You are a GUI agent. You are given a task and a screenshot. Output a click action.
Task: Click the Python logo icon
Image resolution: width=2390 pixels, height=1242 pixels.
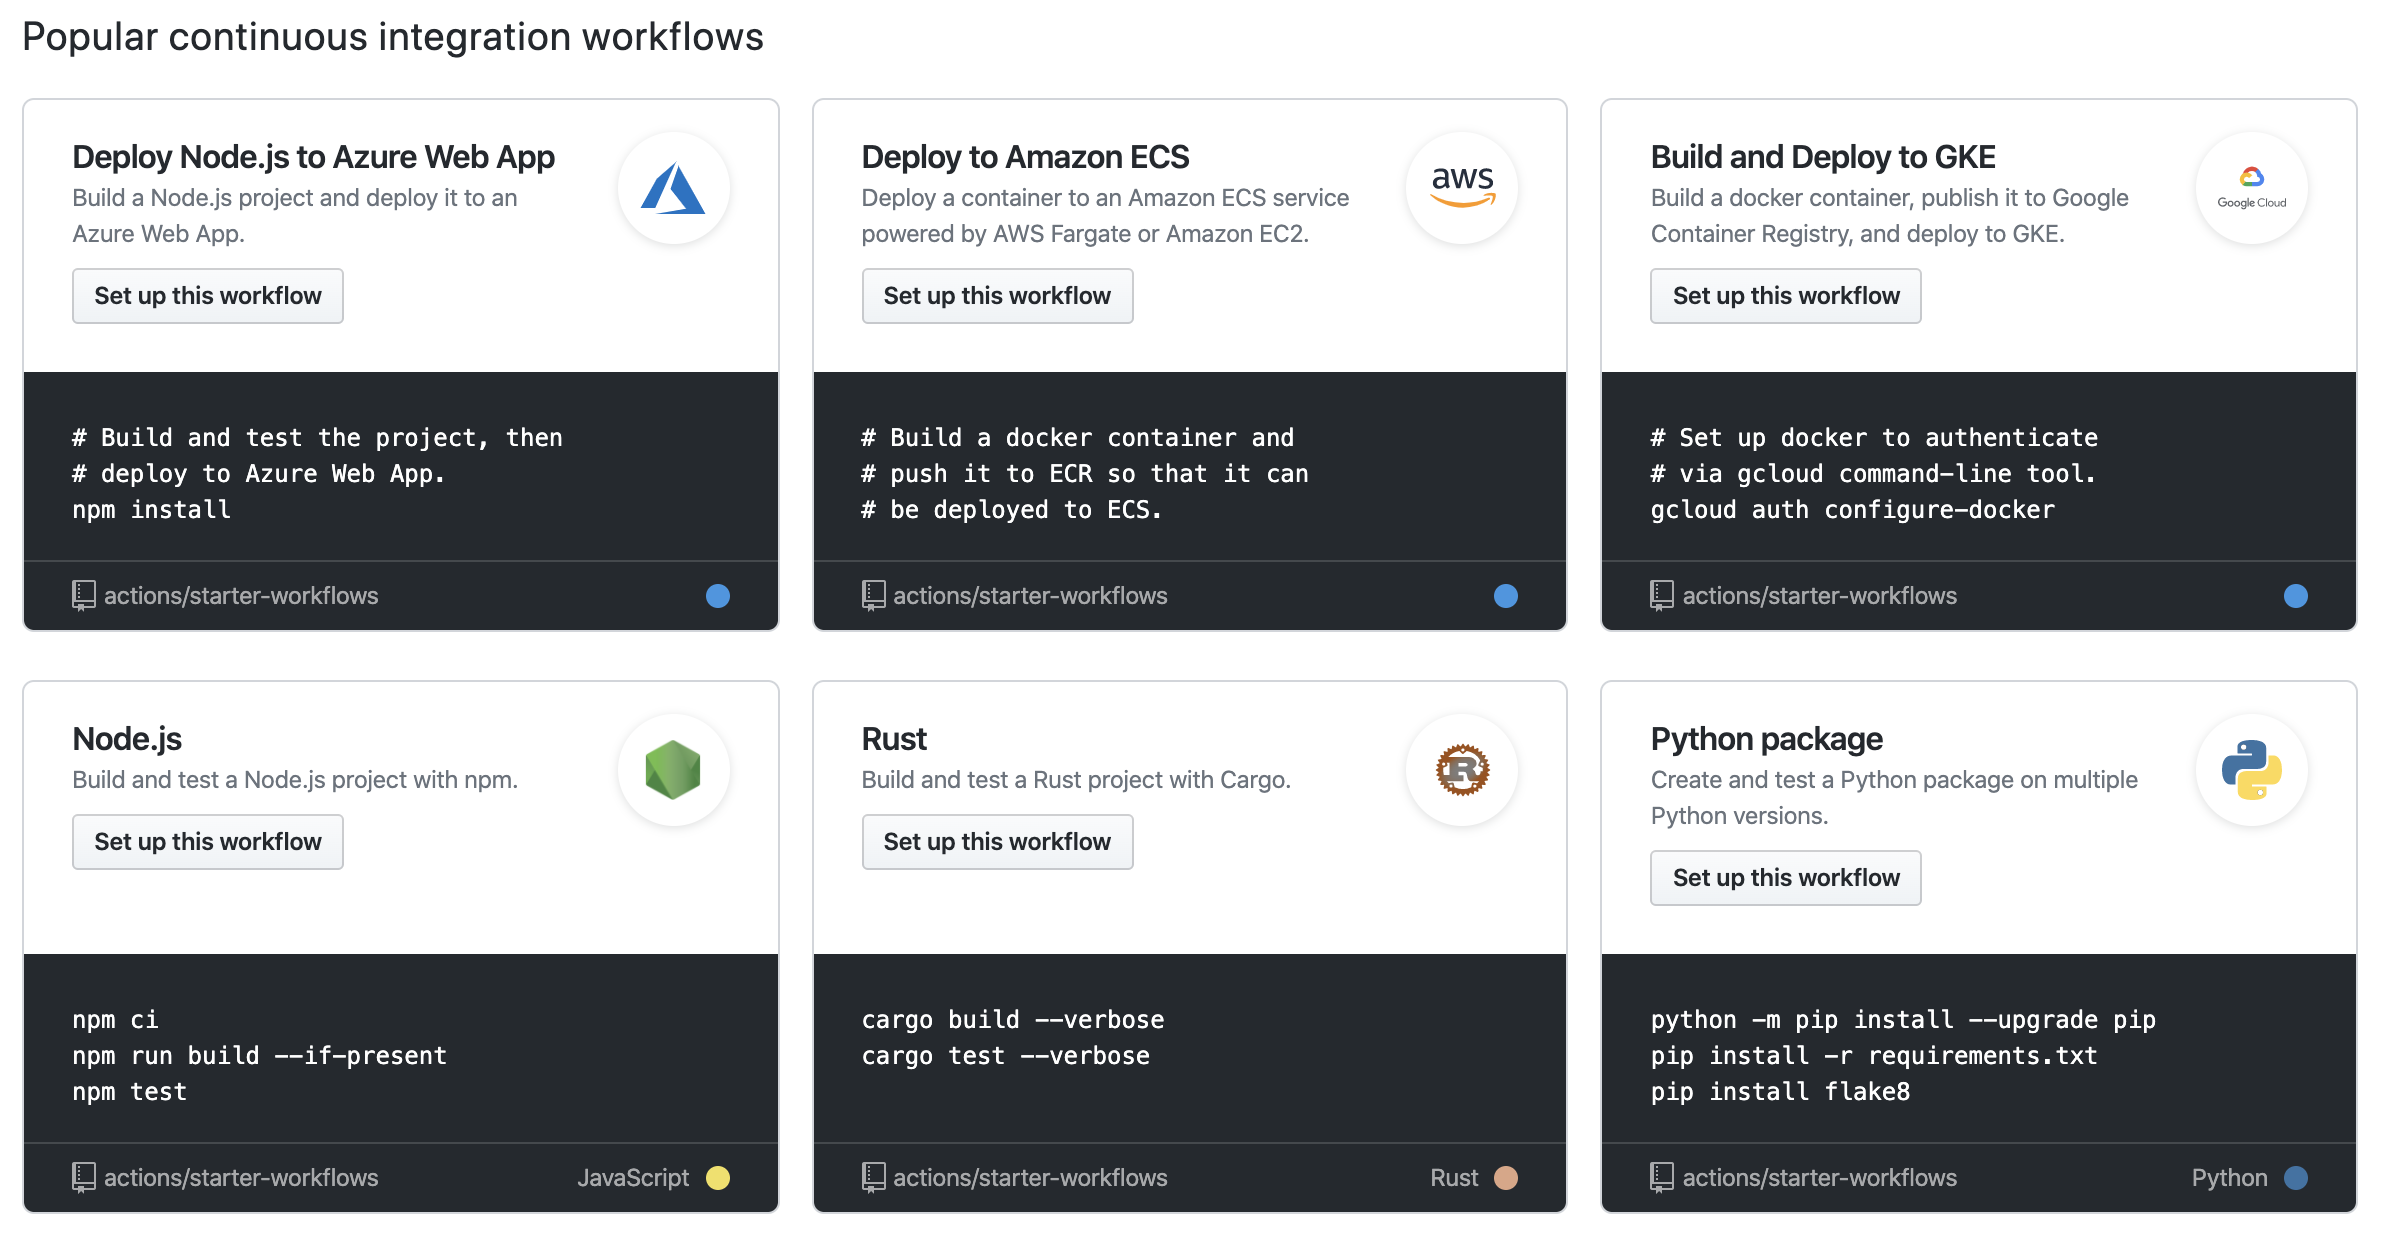[2251, 770]
